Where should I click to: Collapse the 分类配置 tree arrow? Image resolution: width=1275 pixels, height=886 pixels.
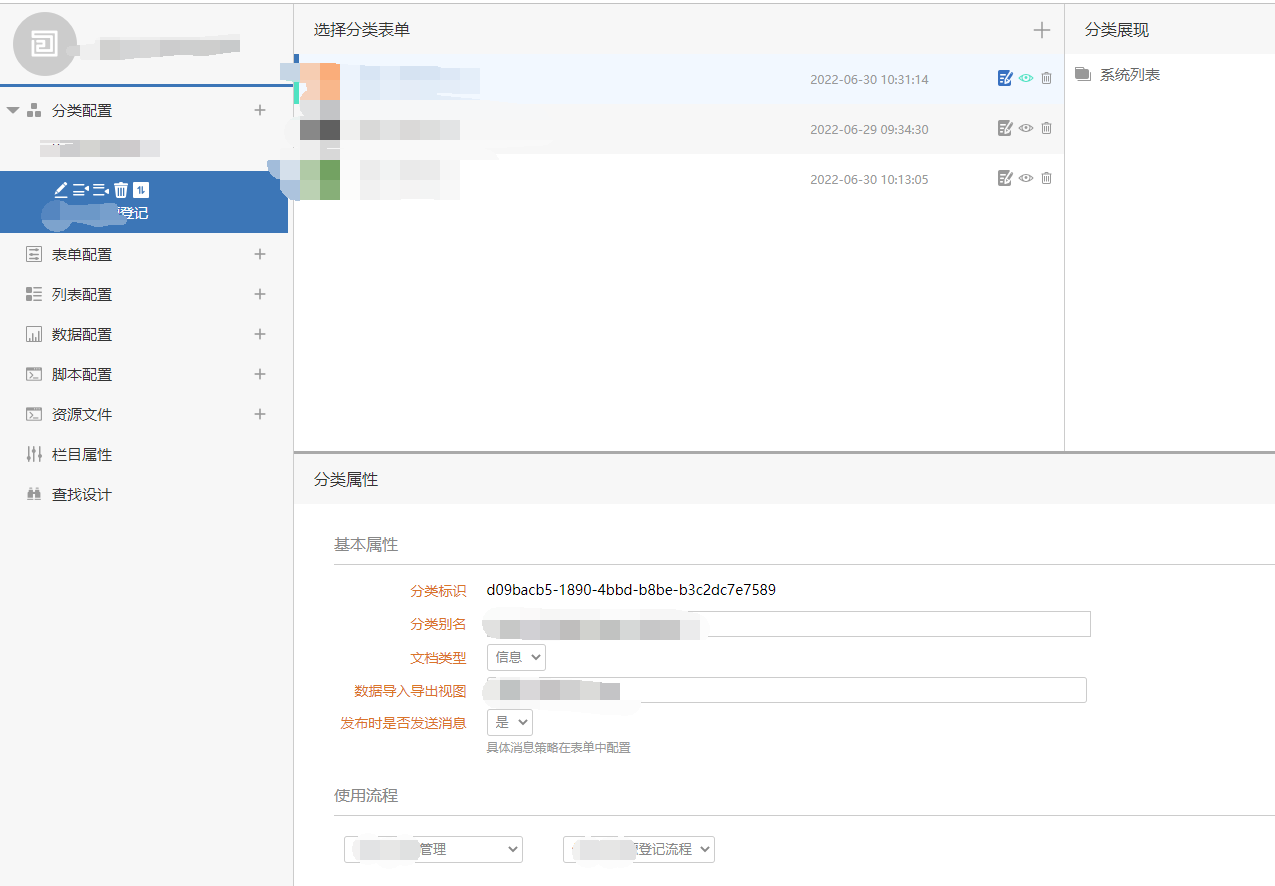(13, 110)
